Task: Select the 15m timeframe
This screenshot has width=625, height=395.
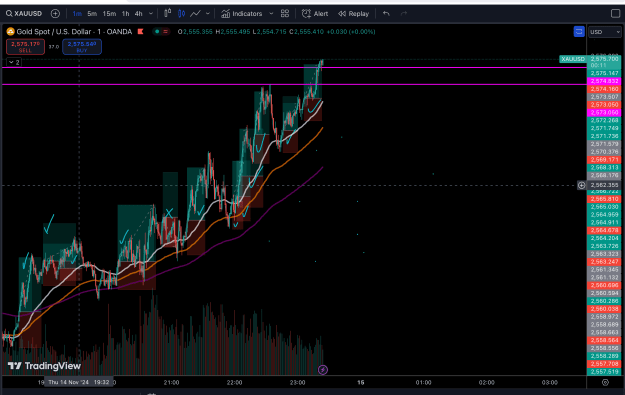Action: pos(109,14)
